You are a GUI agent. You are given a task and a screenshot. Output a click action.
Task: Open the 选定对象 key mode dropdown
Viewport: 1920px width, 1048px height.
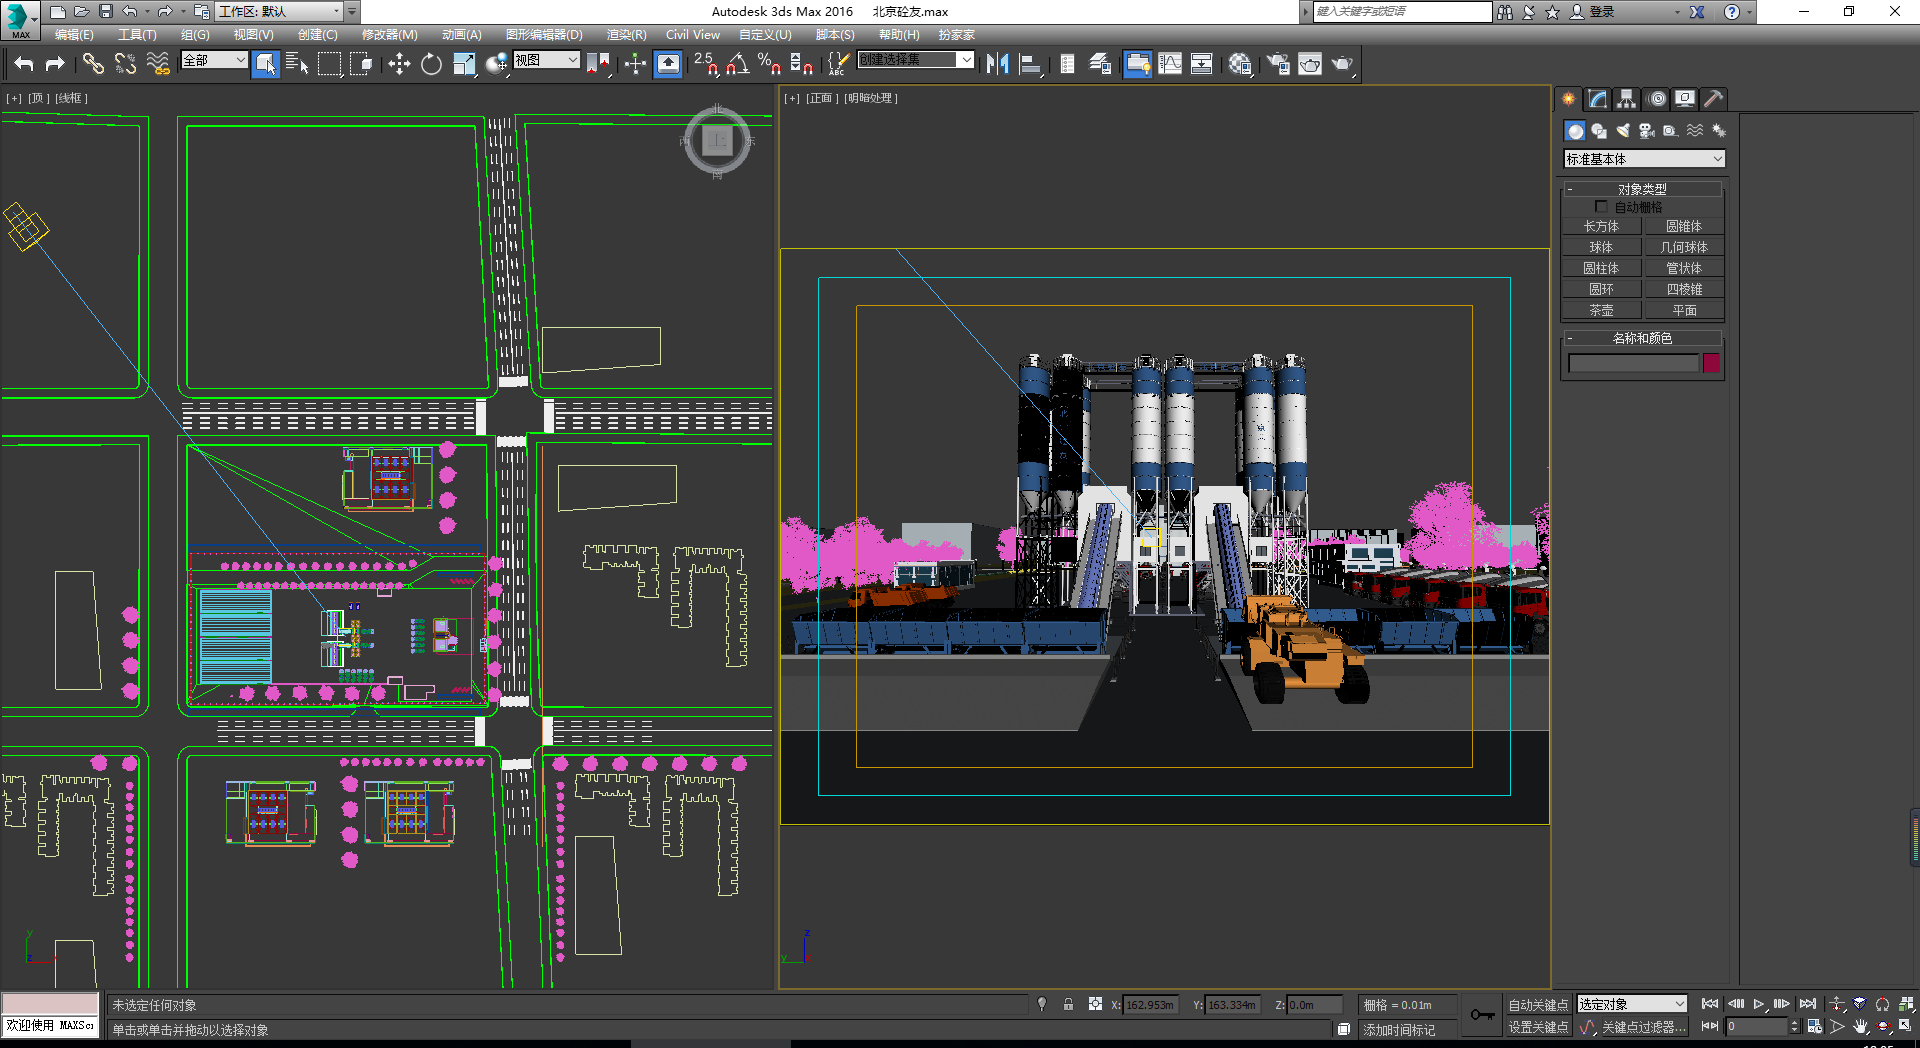point(1632,1004)
